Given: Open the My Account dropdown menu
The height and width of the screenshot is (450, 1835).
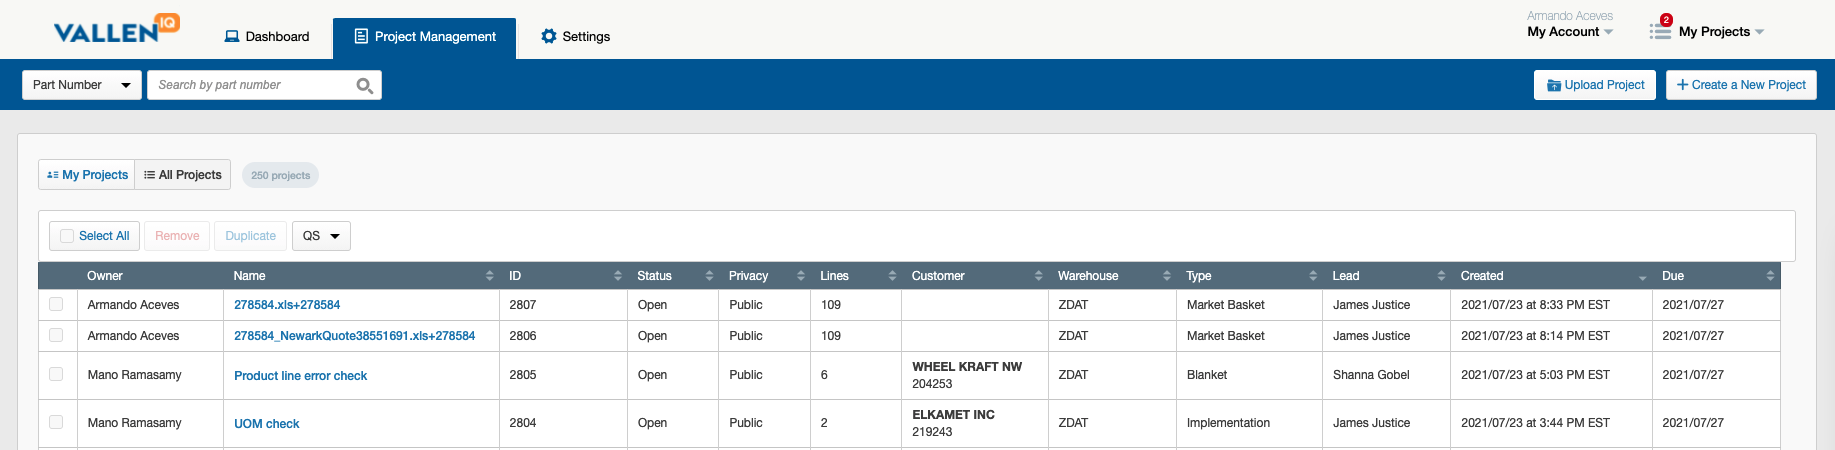Looking at the screenshot, I should click(1569, 32).
